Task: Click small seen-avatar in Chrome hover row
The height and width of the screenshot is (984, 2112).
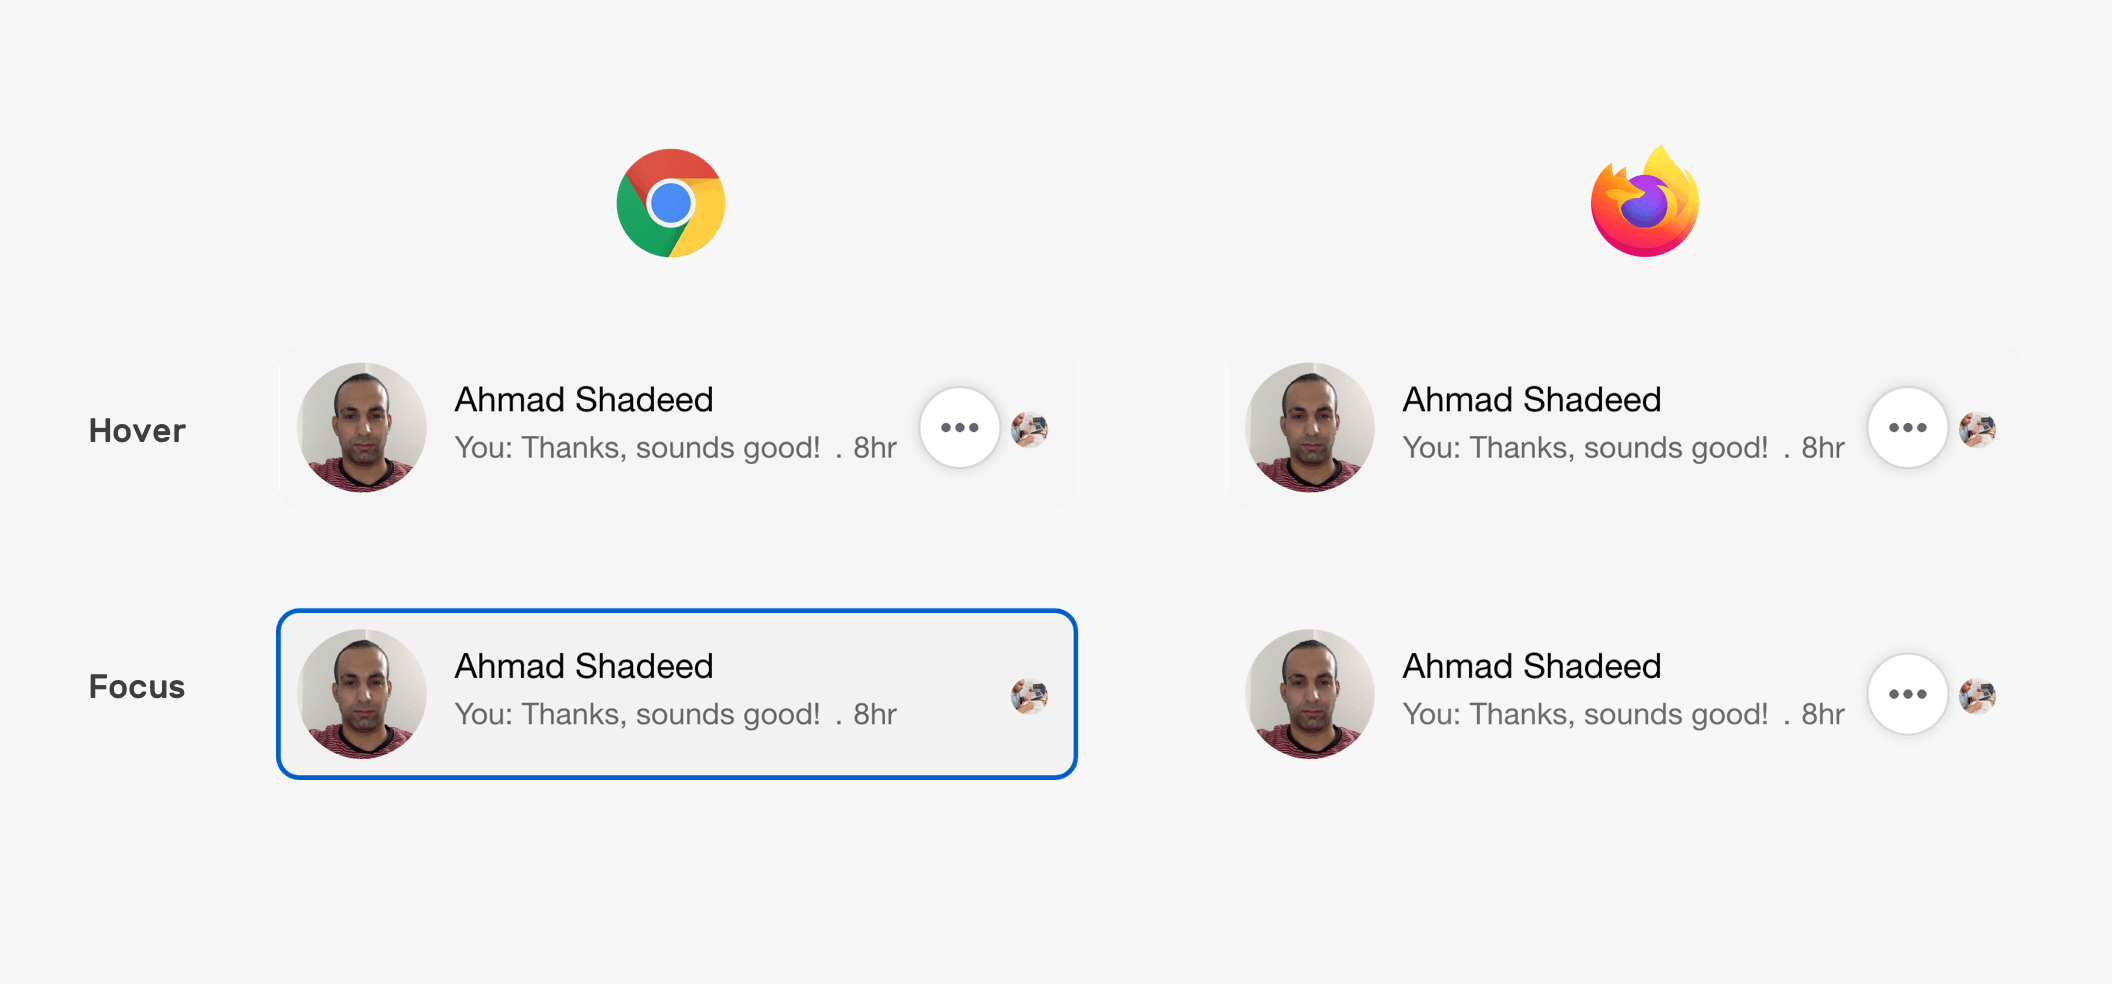Action: (1029, 430)
